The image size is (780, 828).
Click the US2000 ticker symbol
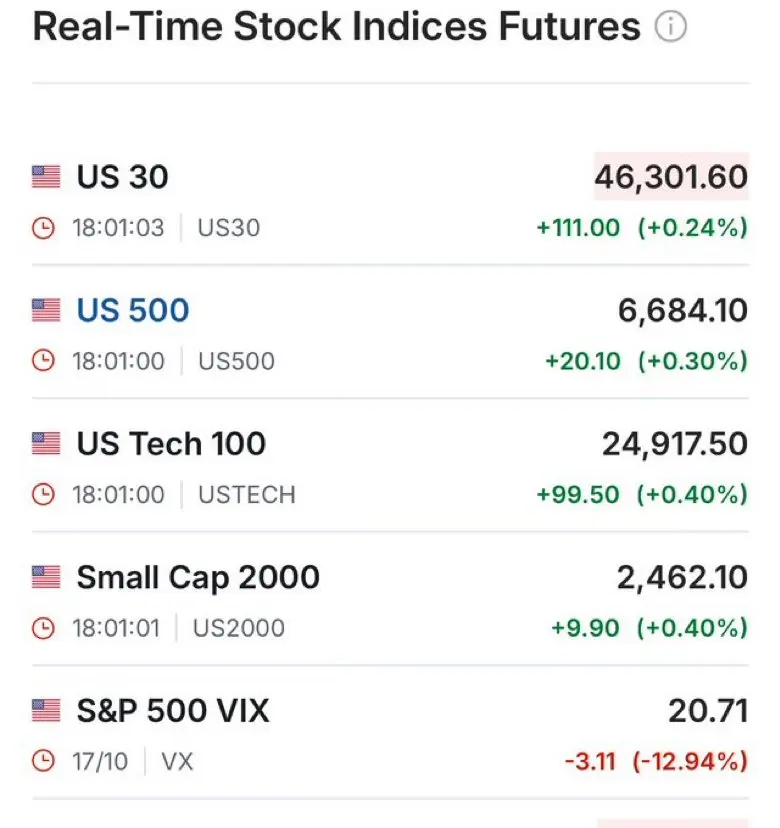(238, 628)
